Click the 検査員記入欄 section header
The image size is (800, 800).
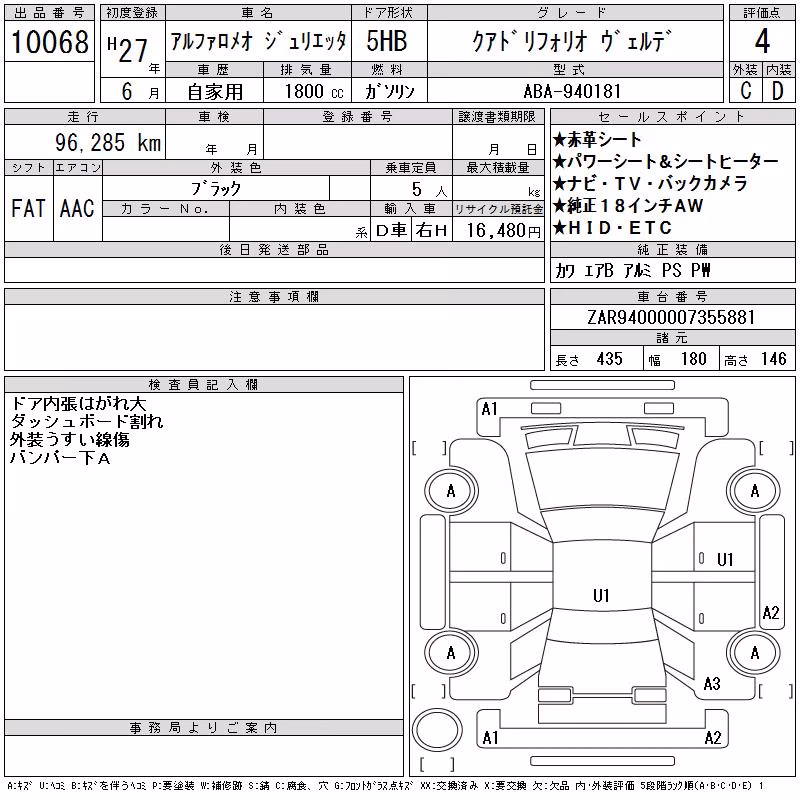[x=204, y=385]
